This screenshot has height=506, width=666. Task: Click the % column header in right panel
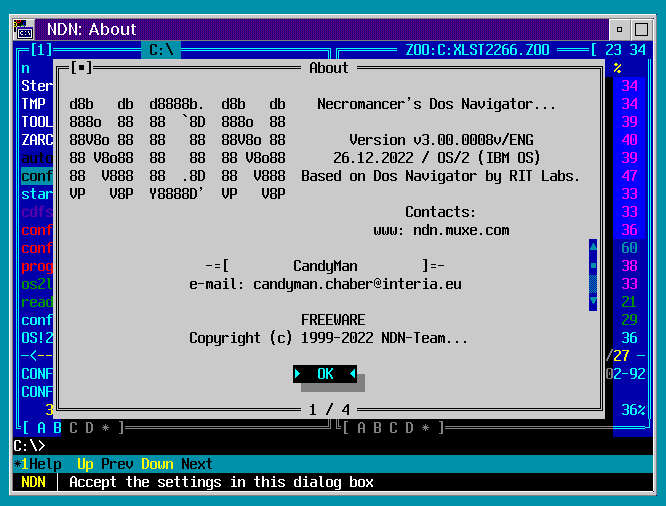coord(618,68)
